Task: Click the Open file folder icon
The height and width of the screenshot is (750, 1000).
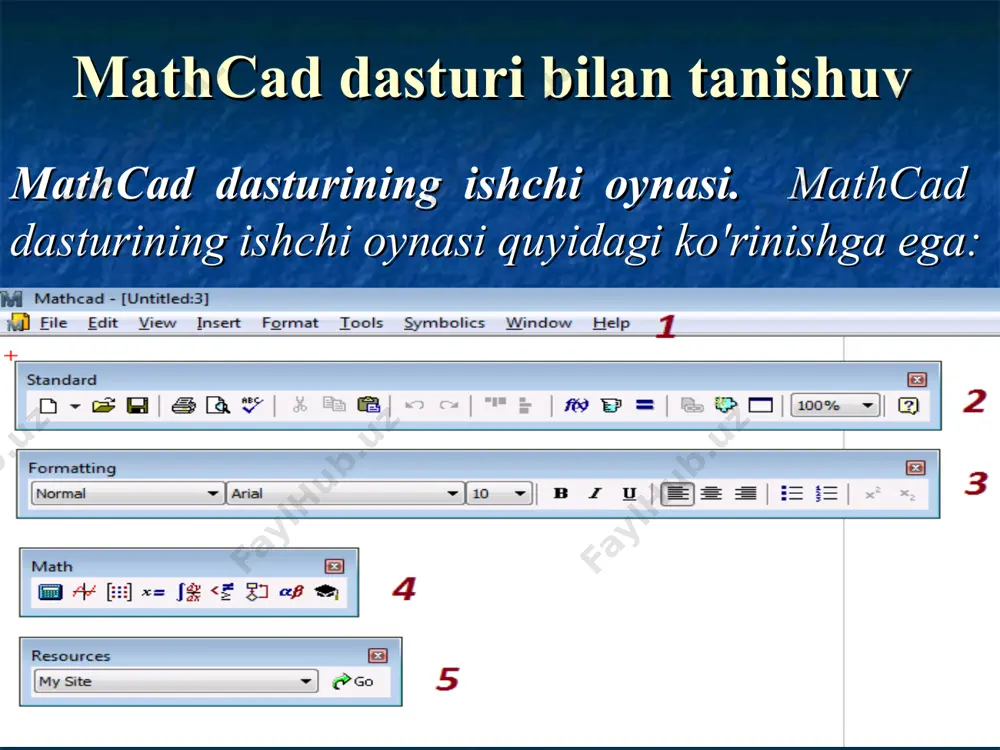Action: coord(103,406)
